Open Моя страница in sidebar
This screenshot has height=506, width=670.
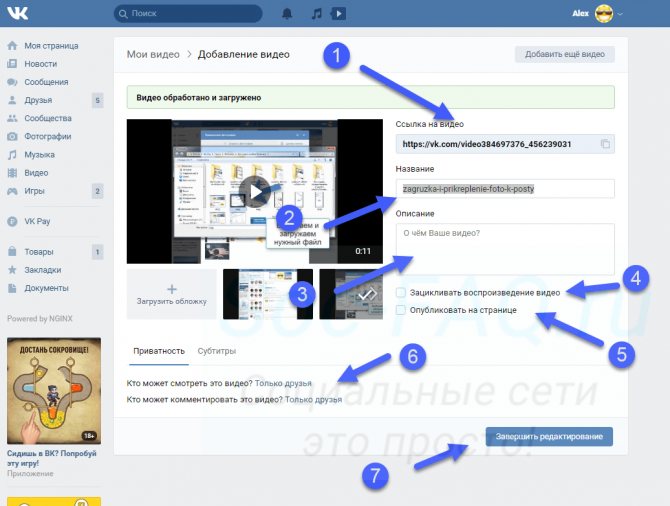pyautogui.click(x=51, y=46)
